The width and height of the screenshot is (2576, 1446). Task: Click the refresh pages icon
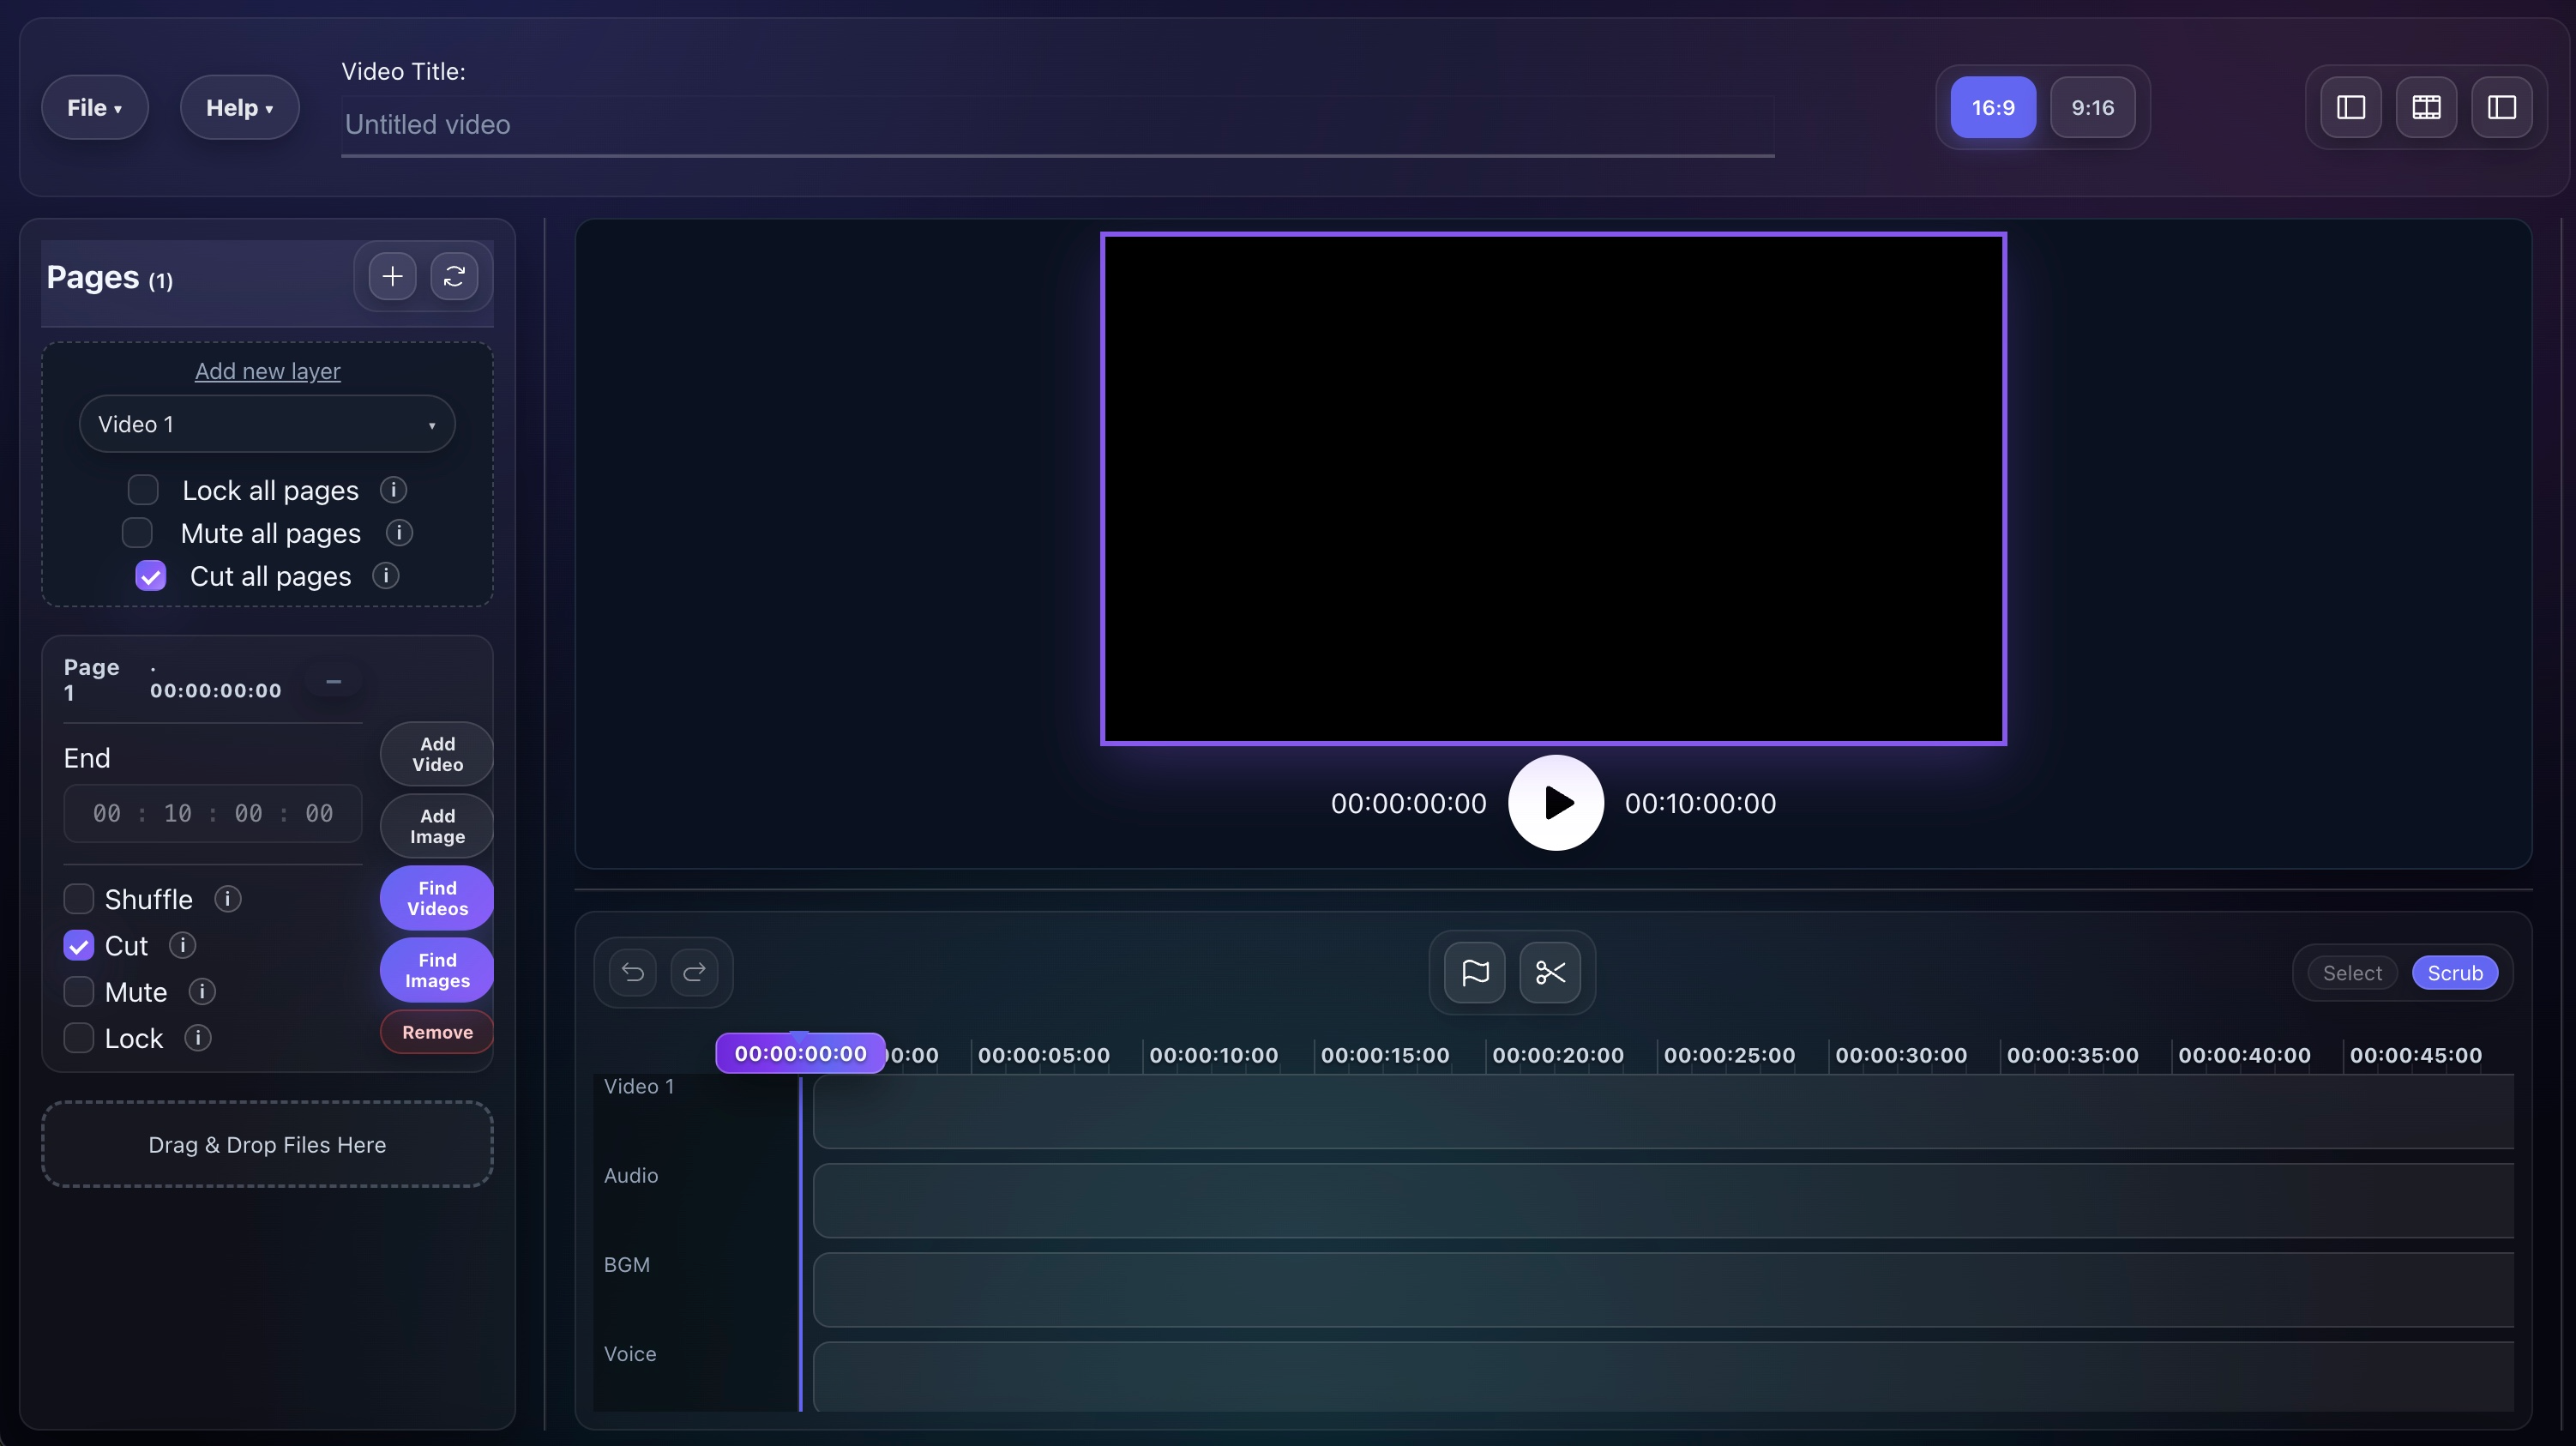click(x=454, y=276)
